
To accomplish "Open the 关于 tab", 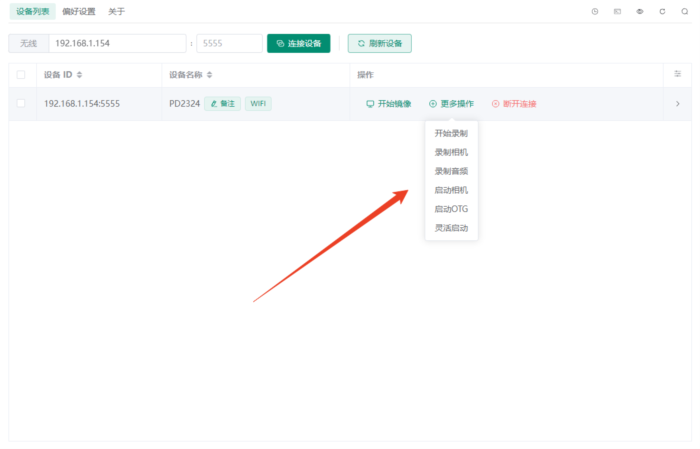I will (x=117, y=11).
